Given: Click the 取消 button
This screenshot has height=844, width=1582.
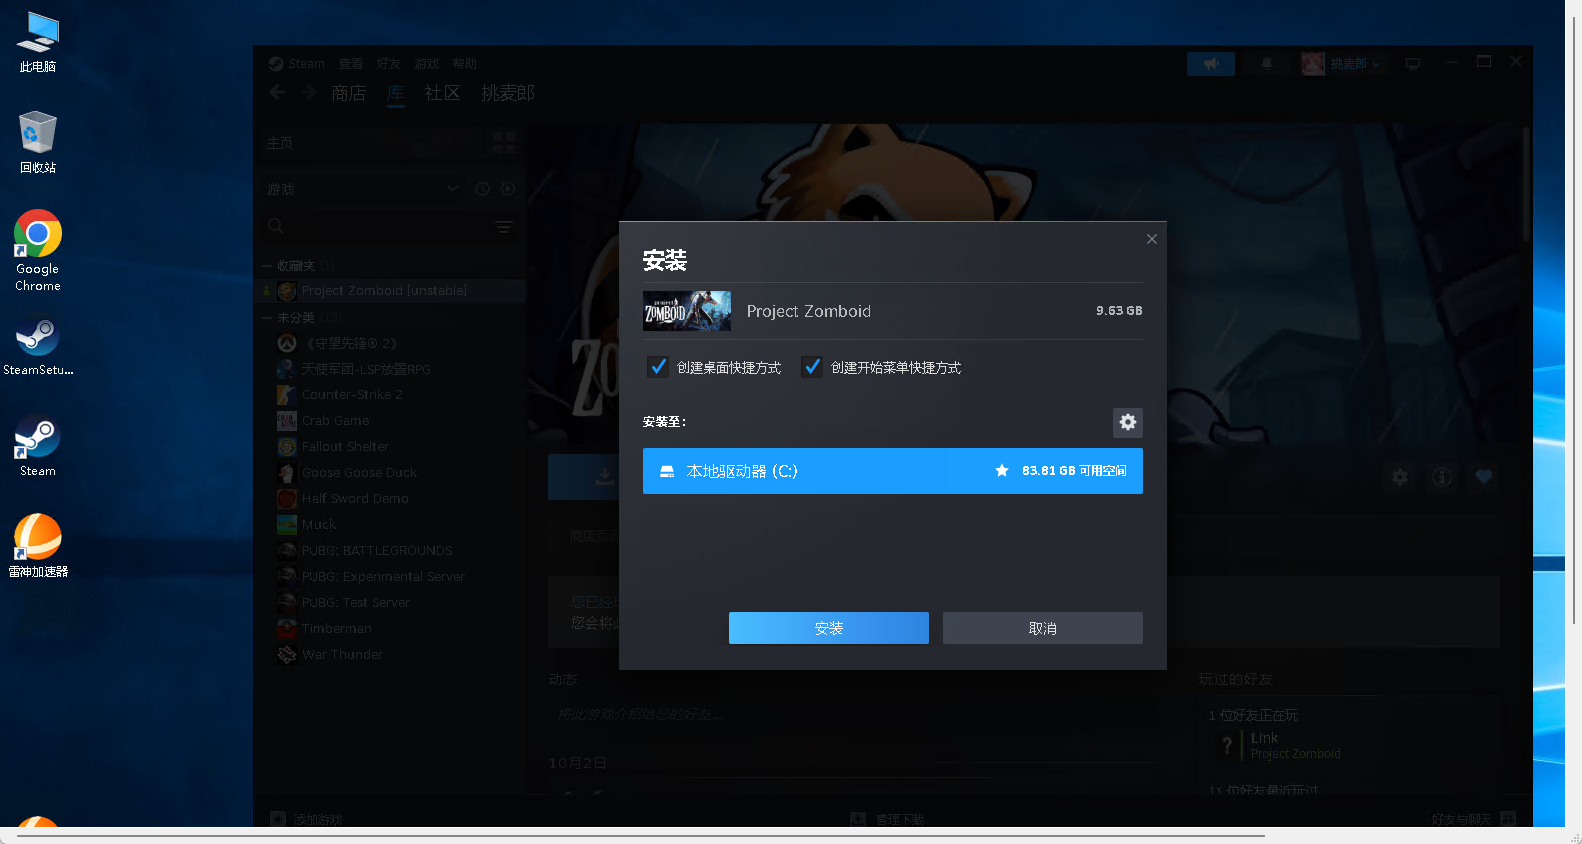Looking at the screenshot, I should (x=1042, y=628).
